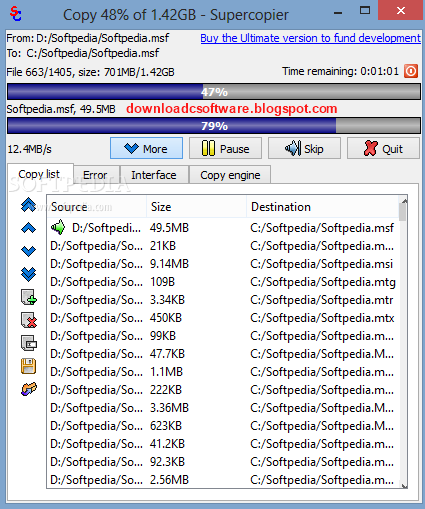Maximize the Supercopier window
The image size is (425, 509).
point(365,10)
